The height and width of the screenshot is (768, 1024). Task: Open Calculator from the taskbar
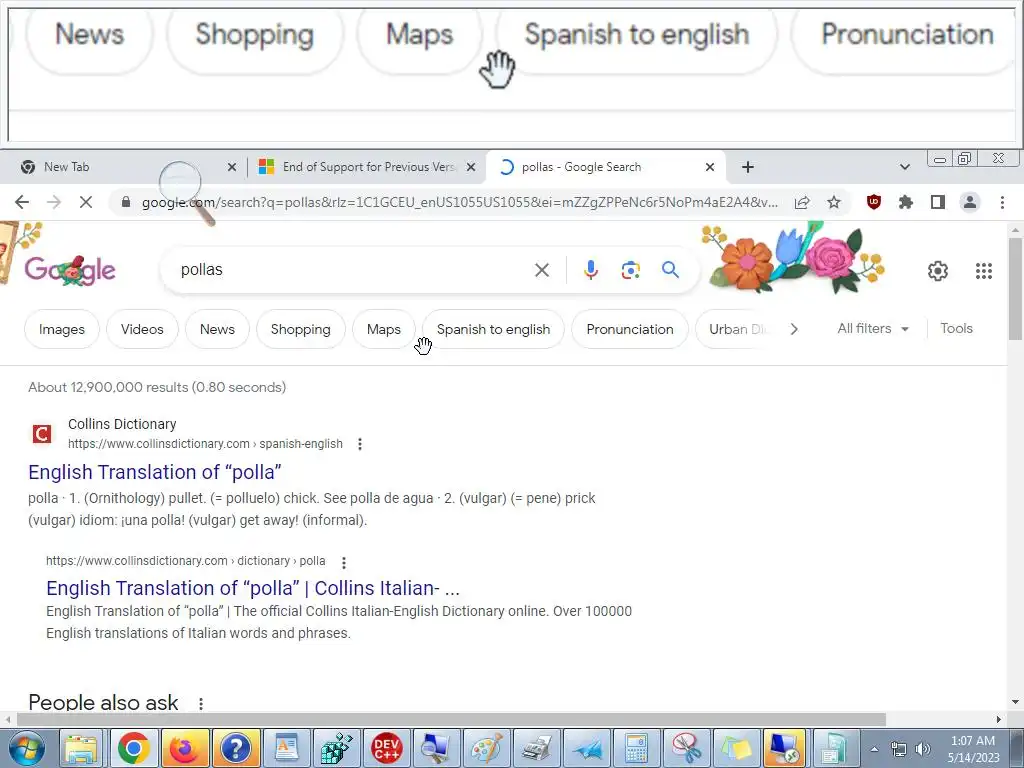636,748
